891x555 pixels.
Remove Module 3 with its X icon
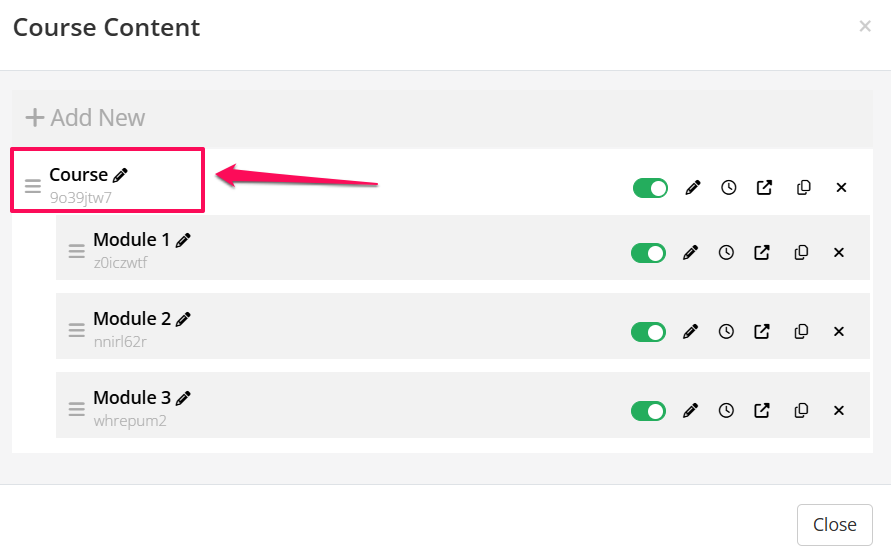point(839,410)
